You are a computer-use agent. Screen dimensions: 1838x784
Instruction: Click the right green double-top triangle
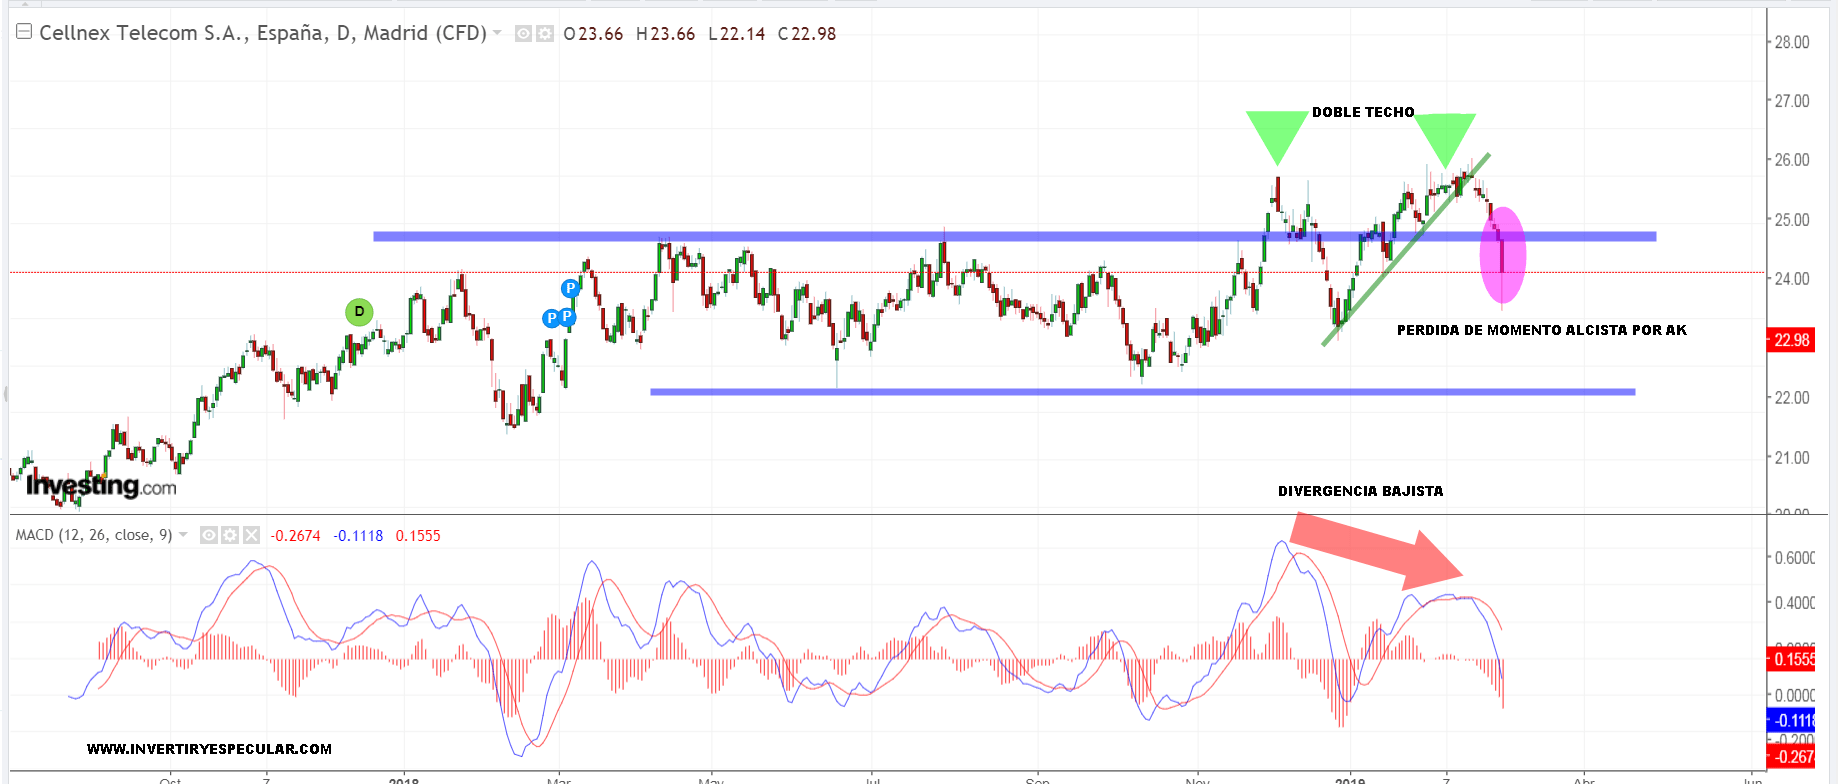(1445, 135)
